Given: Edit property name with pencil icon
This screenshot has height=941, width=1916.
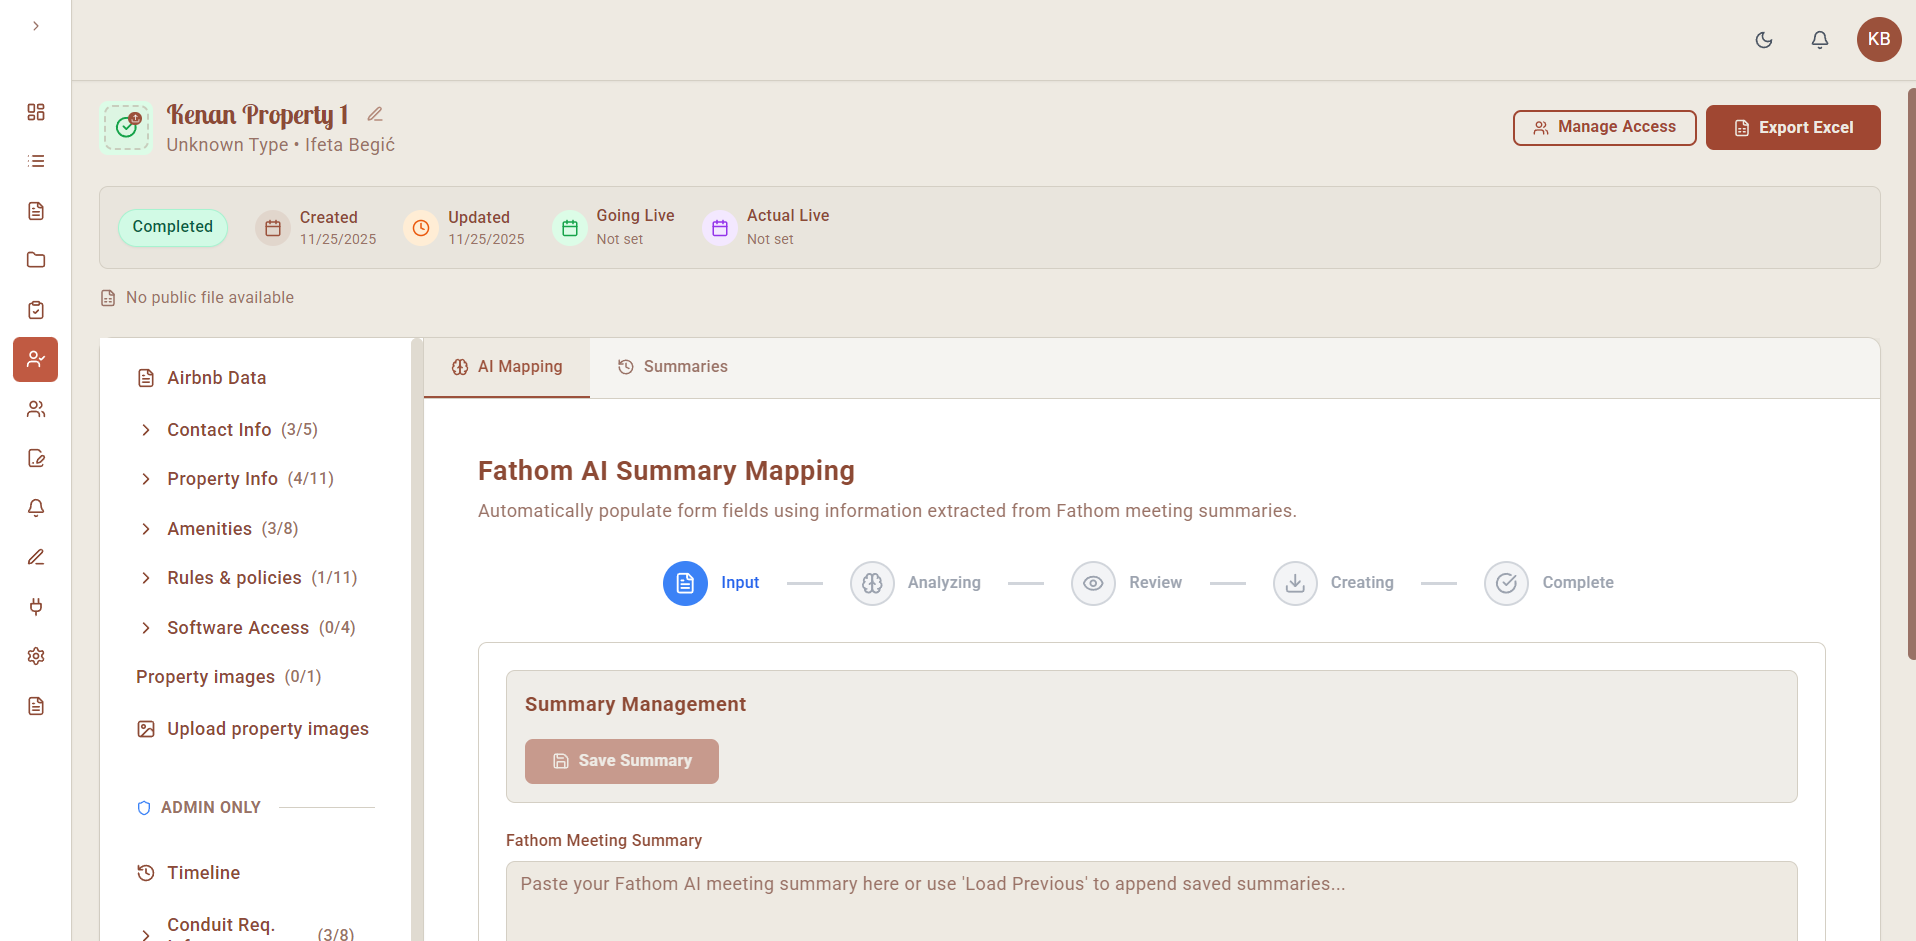Looking at the screenshot, I should [375, 114].
